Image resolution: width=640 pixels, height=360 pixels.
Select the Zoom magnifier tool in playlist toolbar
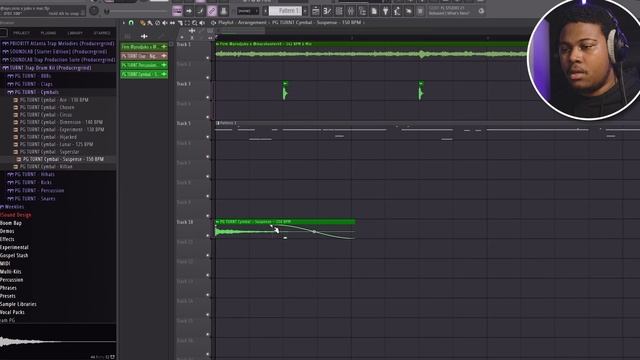pyautogui.click(x=195, y=23)
